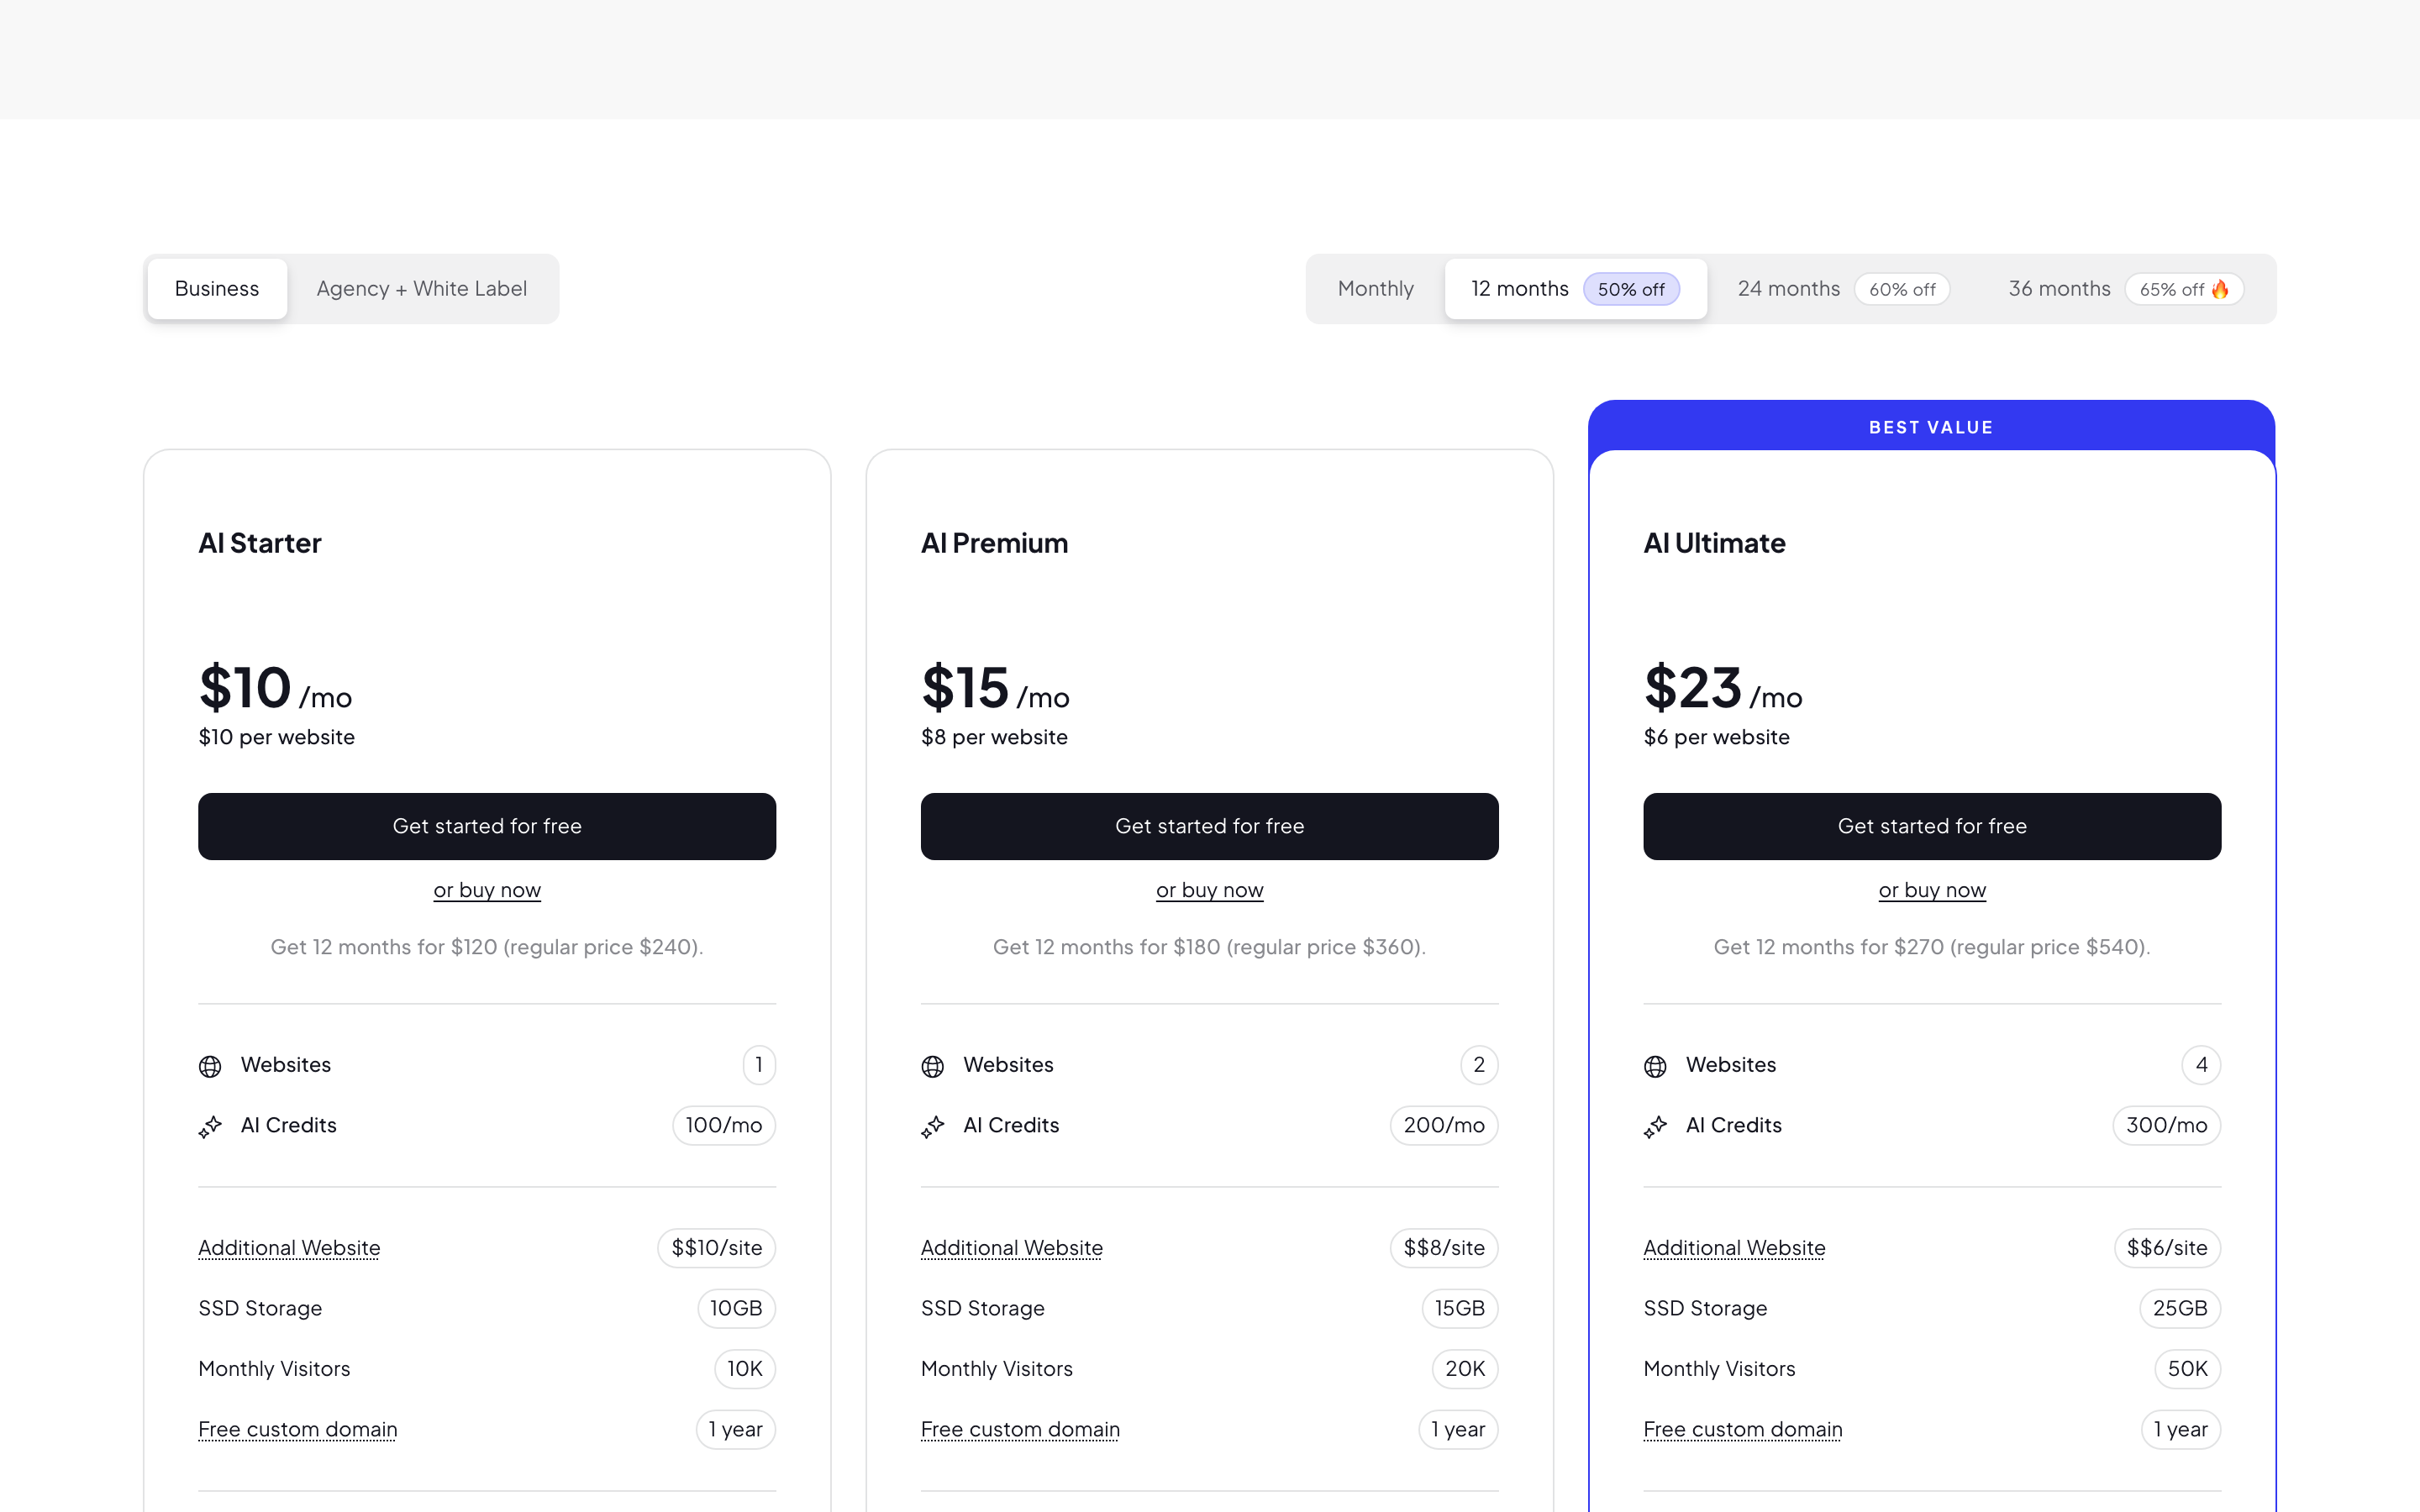The image size is (2420, 1512).
Task: Click the '$$8/site' value pill
Action: (1444, 1248)
